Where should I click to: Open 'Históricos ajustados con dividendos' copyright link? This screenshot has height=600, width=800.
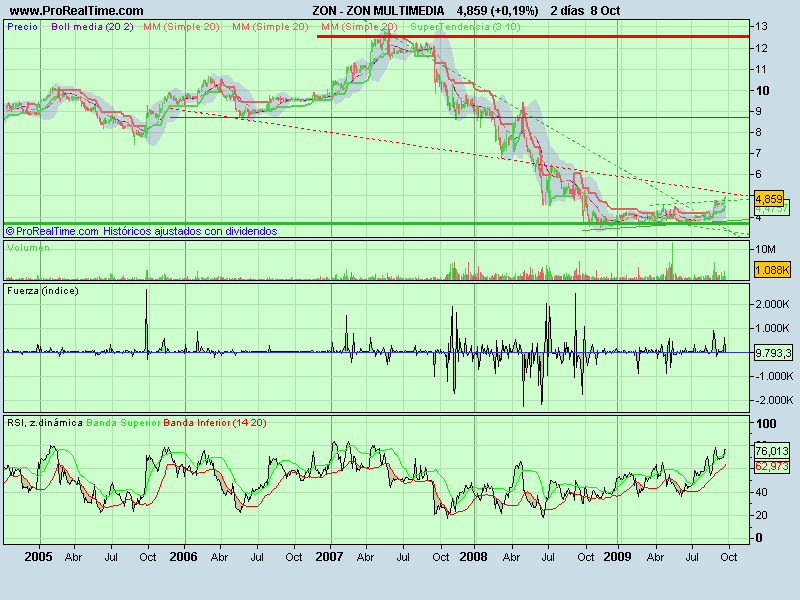pos(190,231)
